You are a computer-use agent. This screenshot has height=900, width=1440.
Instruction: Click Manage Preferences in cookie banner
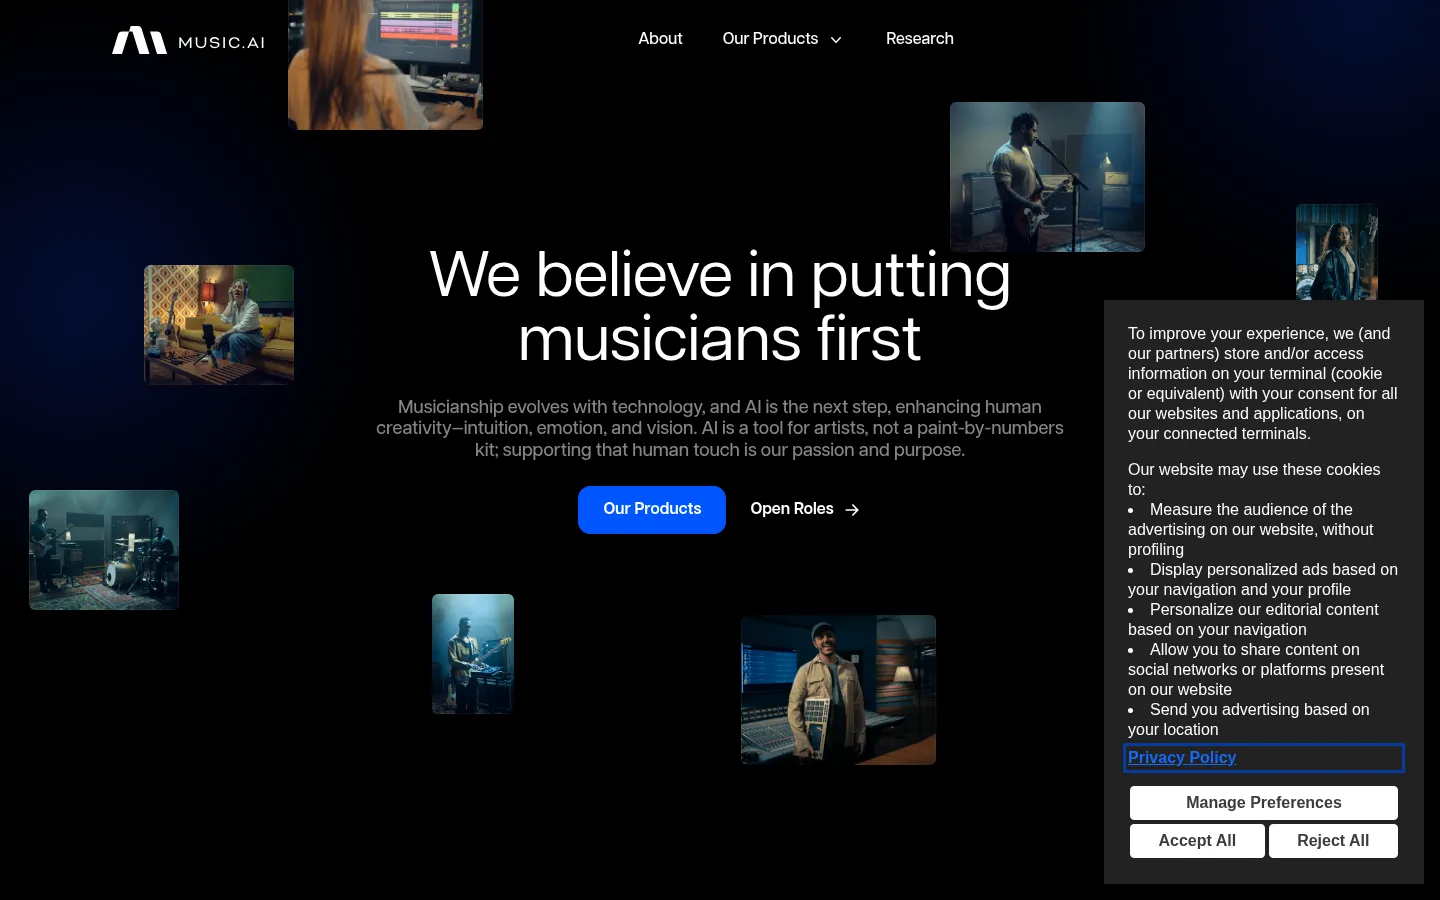tap(1264, 803)
